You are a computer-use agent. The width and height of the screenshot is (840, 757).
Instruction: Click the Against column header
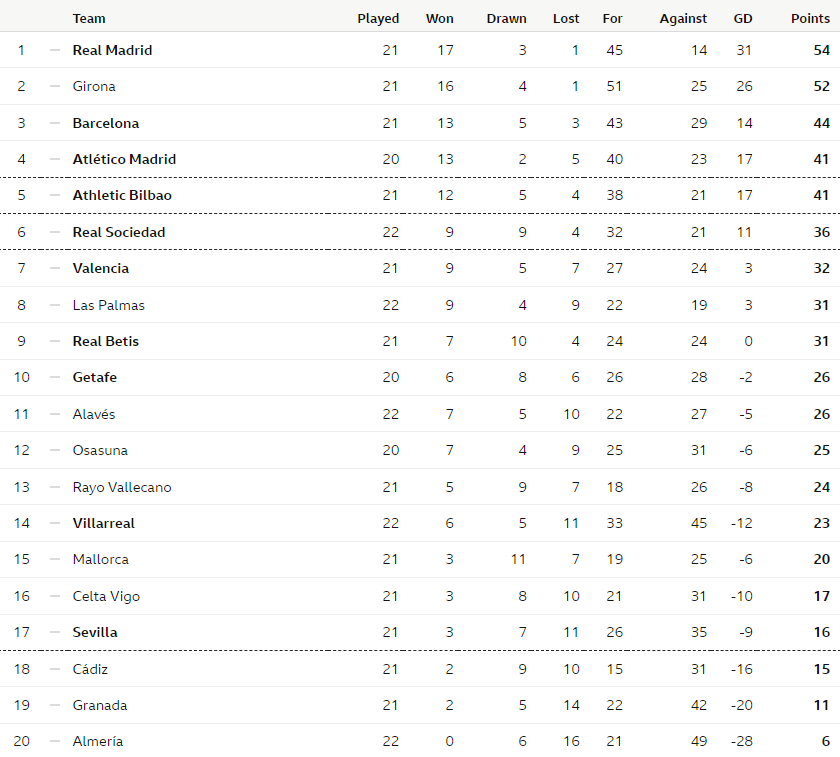[x=683, y=18]
